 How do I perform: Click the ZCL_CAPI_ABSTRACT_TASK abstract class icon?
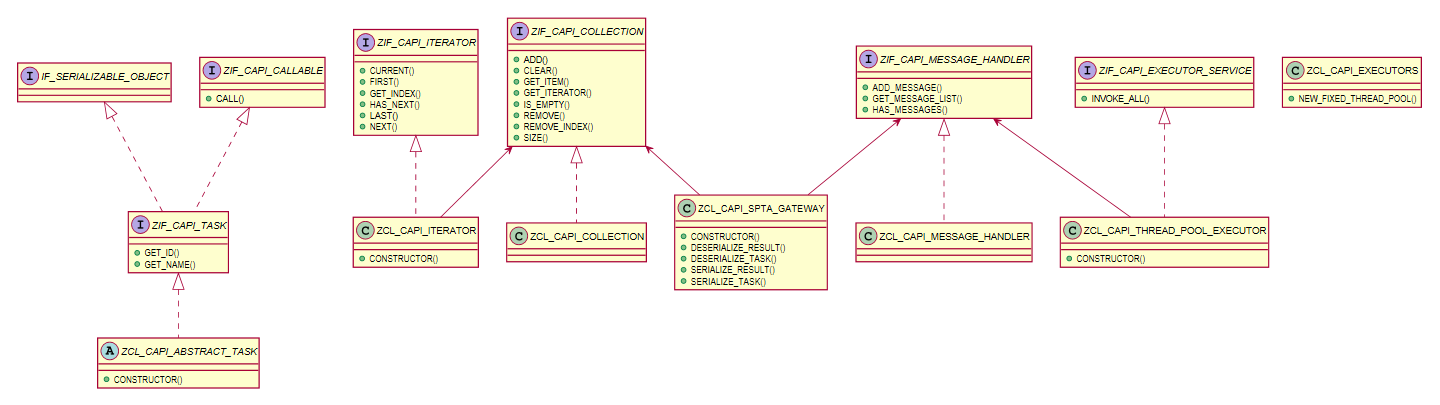pos(111,351)
